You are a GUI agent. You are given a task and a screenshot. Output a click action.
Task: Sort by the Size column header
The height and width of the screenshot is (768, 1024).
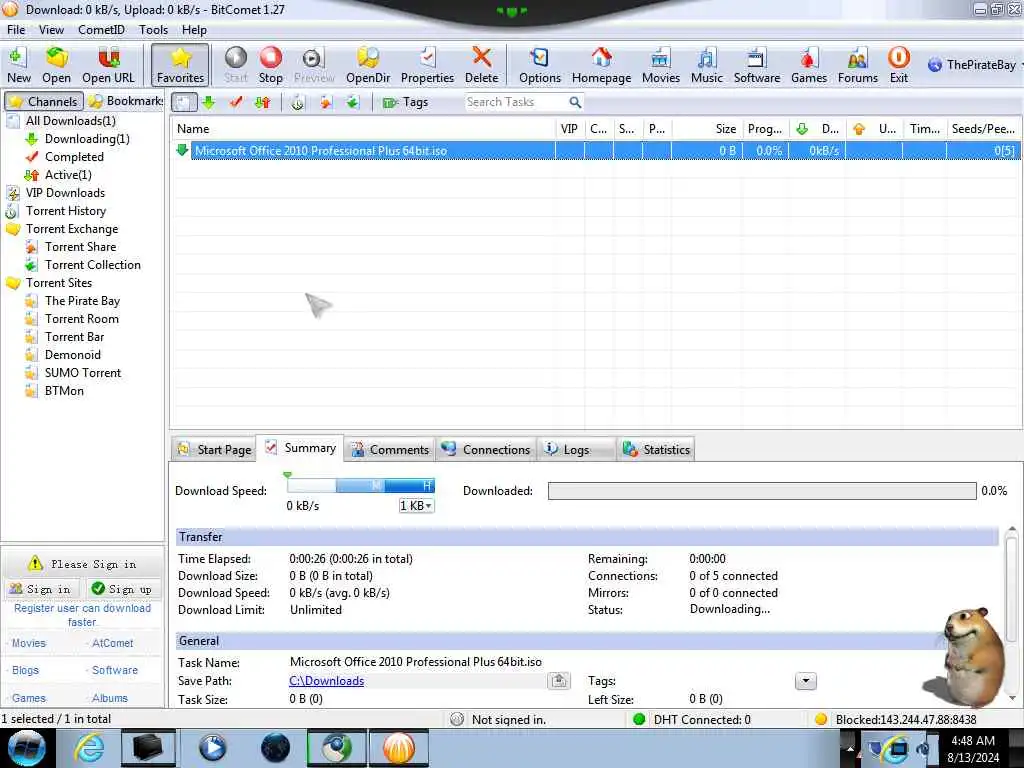[707, 129]
